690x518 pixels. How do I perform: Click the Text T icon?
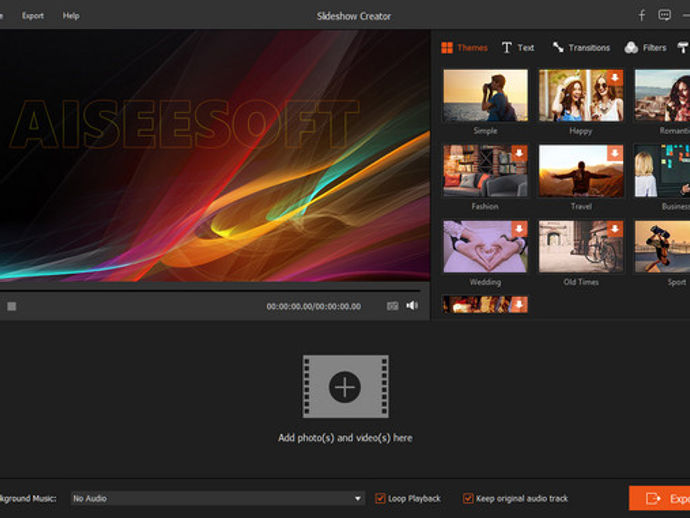(x=506, y=48)
